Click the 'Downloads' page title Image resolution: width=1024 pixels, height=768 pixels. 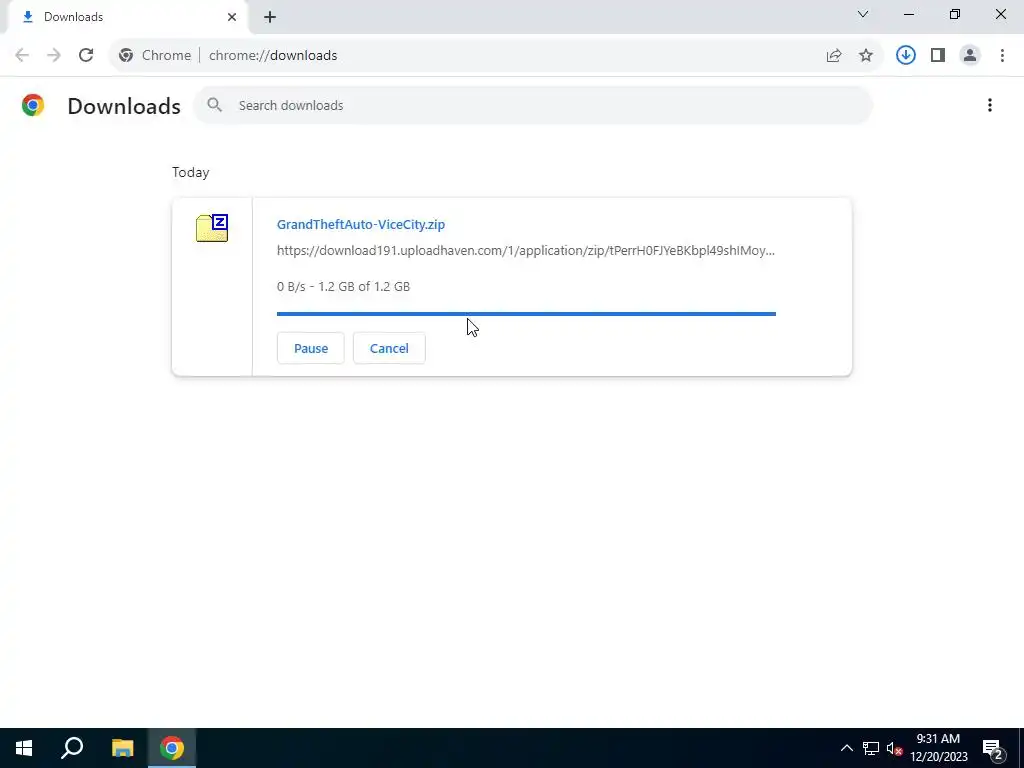point(124,106)
